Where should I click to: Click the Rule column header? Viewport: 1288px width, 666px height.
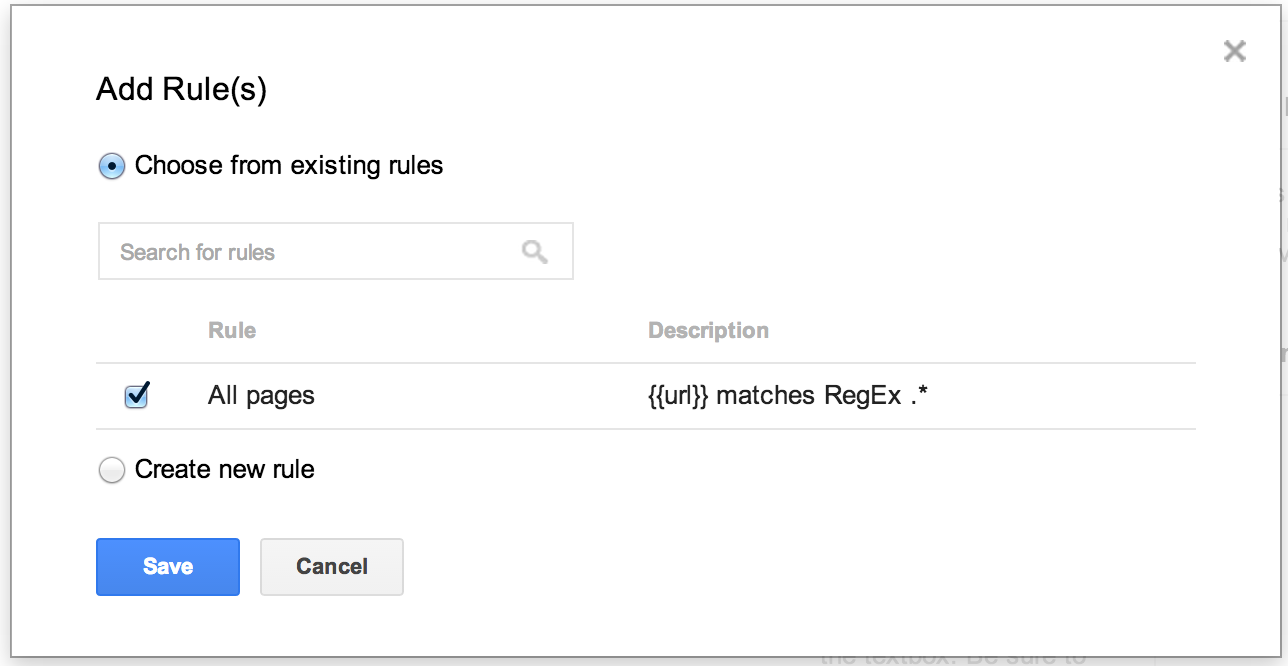tap(232, 331)
